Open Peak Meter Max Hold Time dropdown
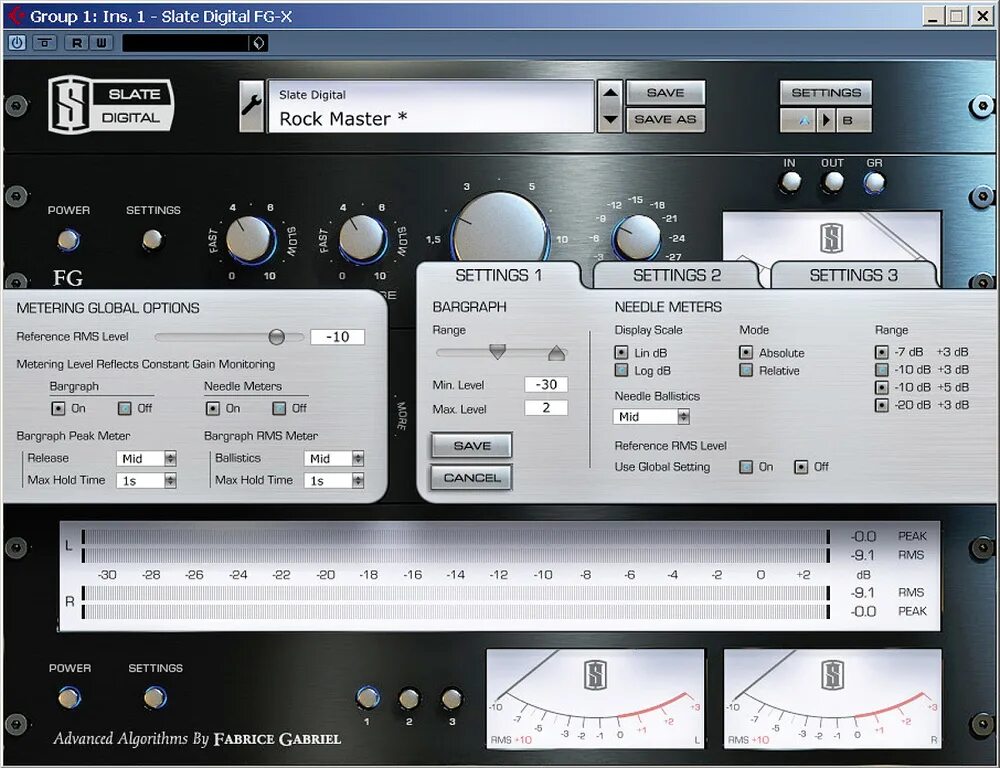The height and width of the screenshot is (768, 1000). click(x=146, y=481)
